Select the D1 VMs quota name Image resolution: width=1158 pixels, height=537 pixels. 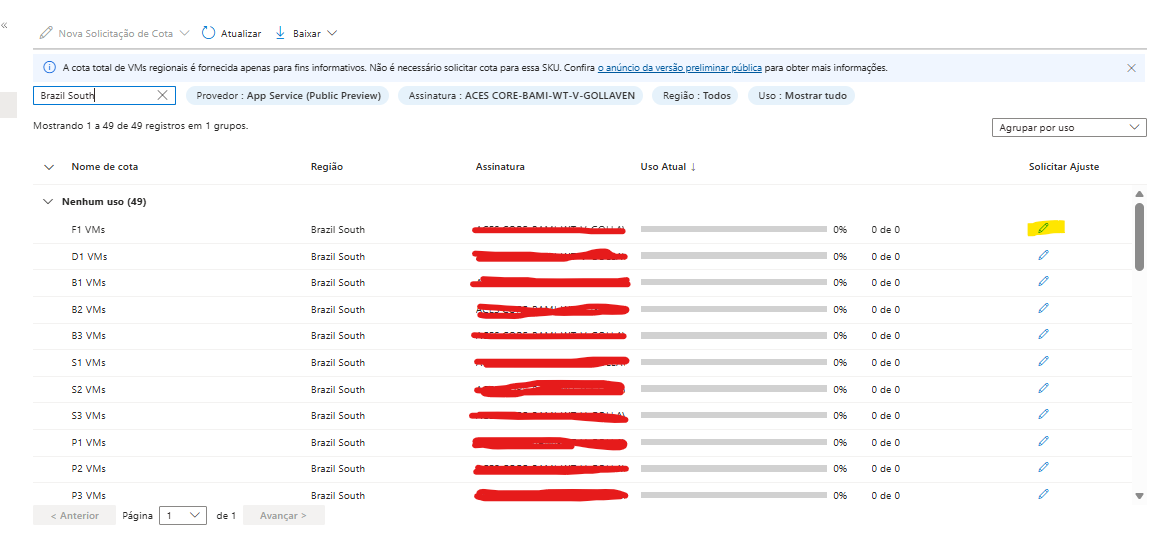pos(89,256)
